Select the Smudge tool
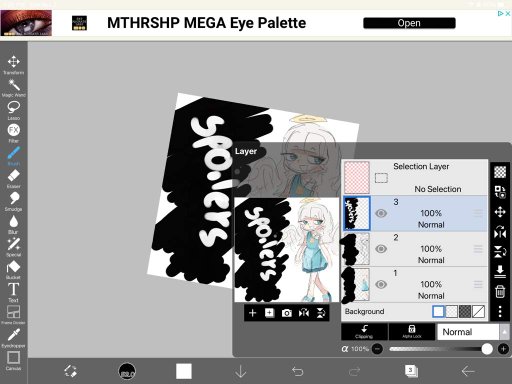This screenshot has width=512, height=384. (14, 202)
